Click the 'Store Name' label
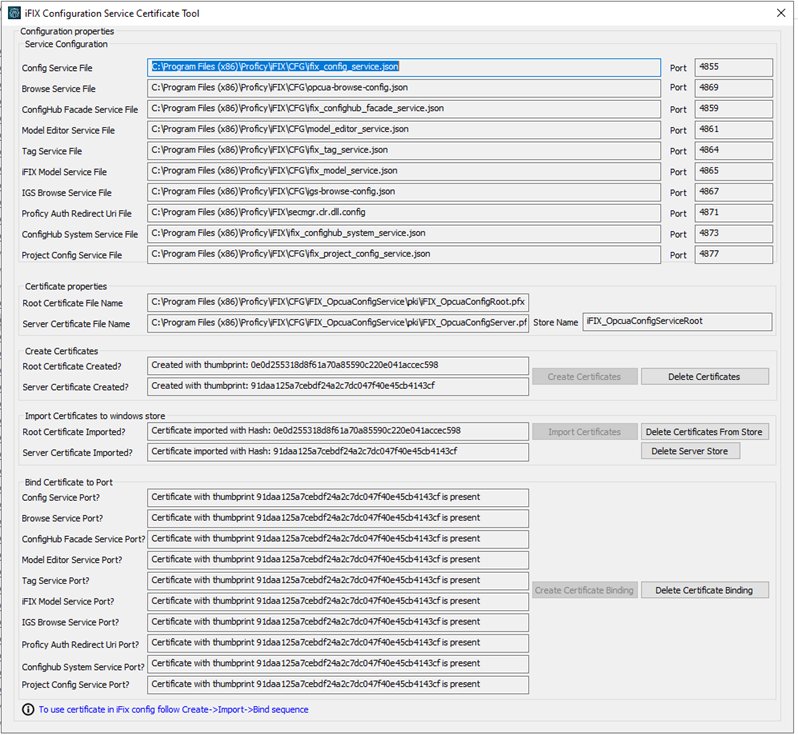The image size is (798, 735). (x=555, y=323)
